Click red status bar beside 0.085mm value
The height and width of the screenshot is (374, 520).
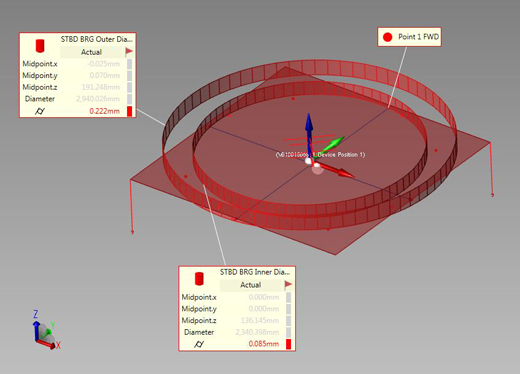click(289, 344)
